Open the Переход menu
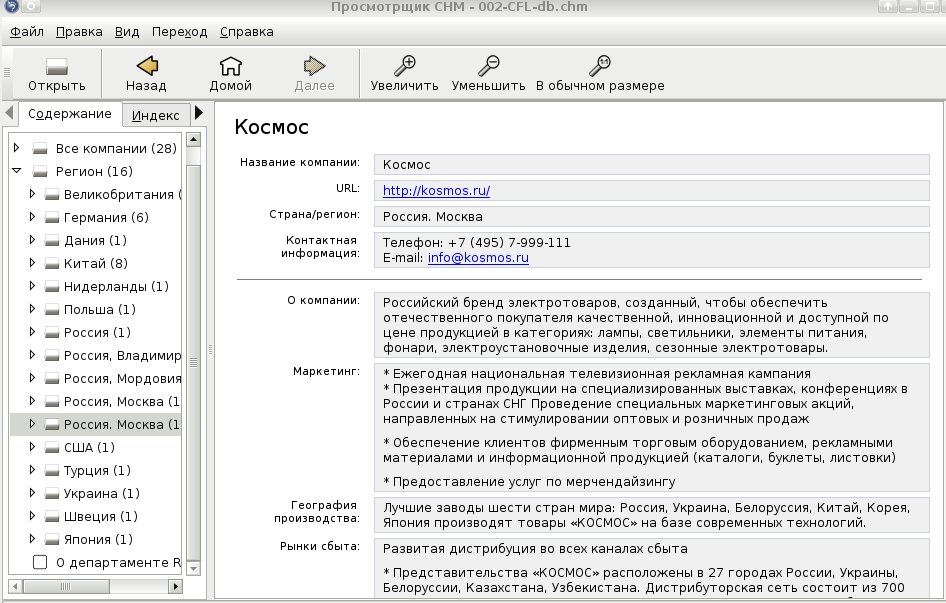The image size is (946, 603). click(179, 32)
